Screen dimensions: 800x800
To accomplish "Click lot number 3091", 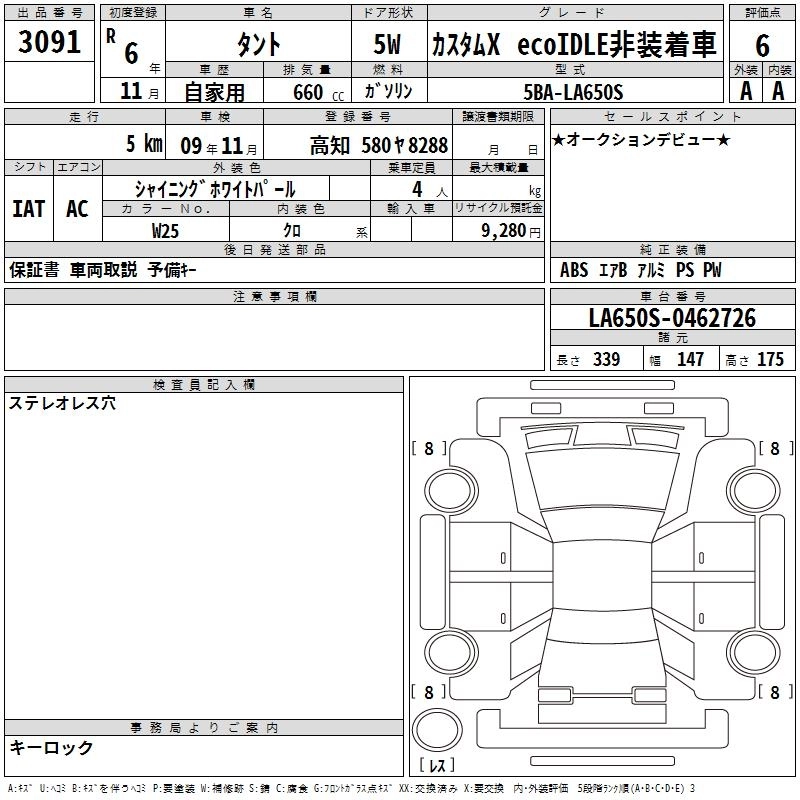I will coord(50,44).
